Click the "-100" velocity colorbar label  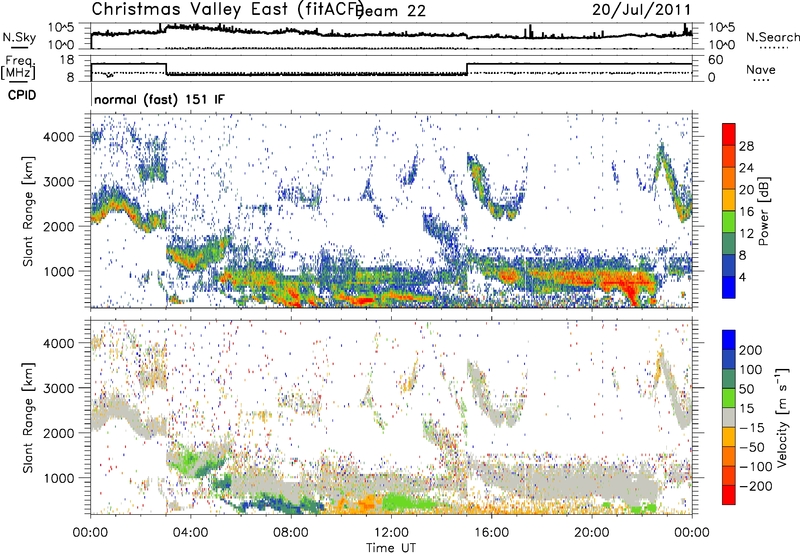(756, 467)
